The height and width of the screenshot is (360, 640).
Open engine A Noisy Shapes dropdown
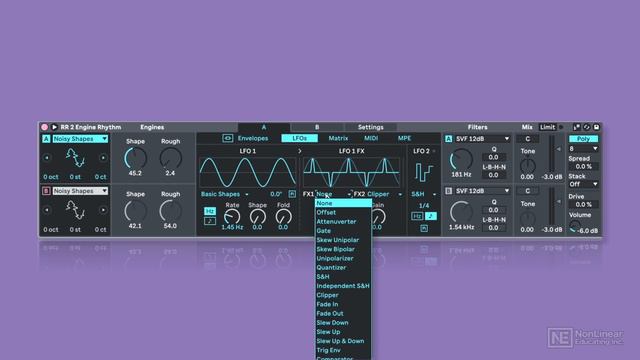[80, 139]
